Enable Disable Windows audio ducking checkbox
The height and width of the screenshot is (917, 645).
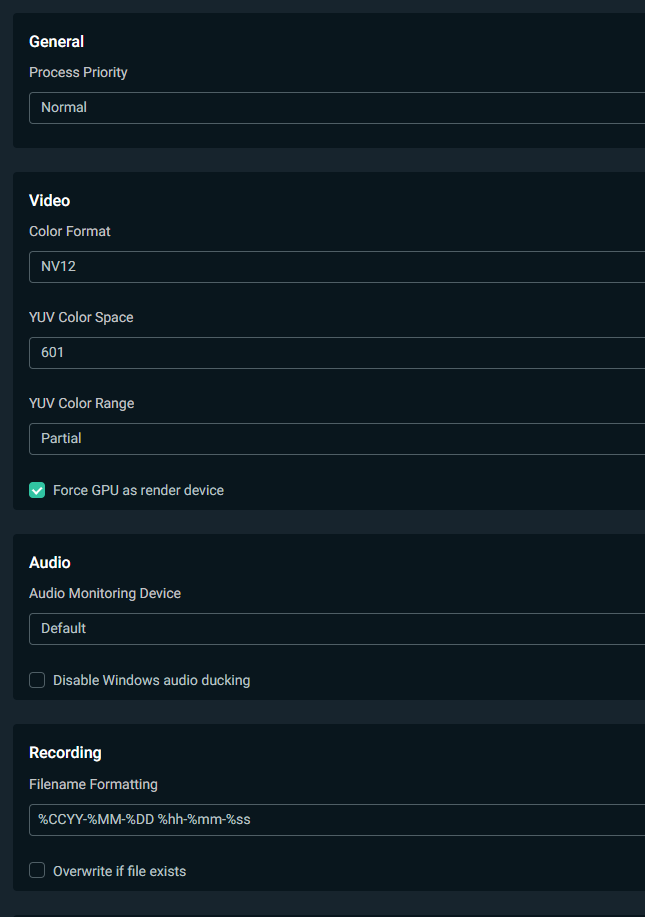pyautogui.click(x=37, y=680)
